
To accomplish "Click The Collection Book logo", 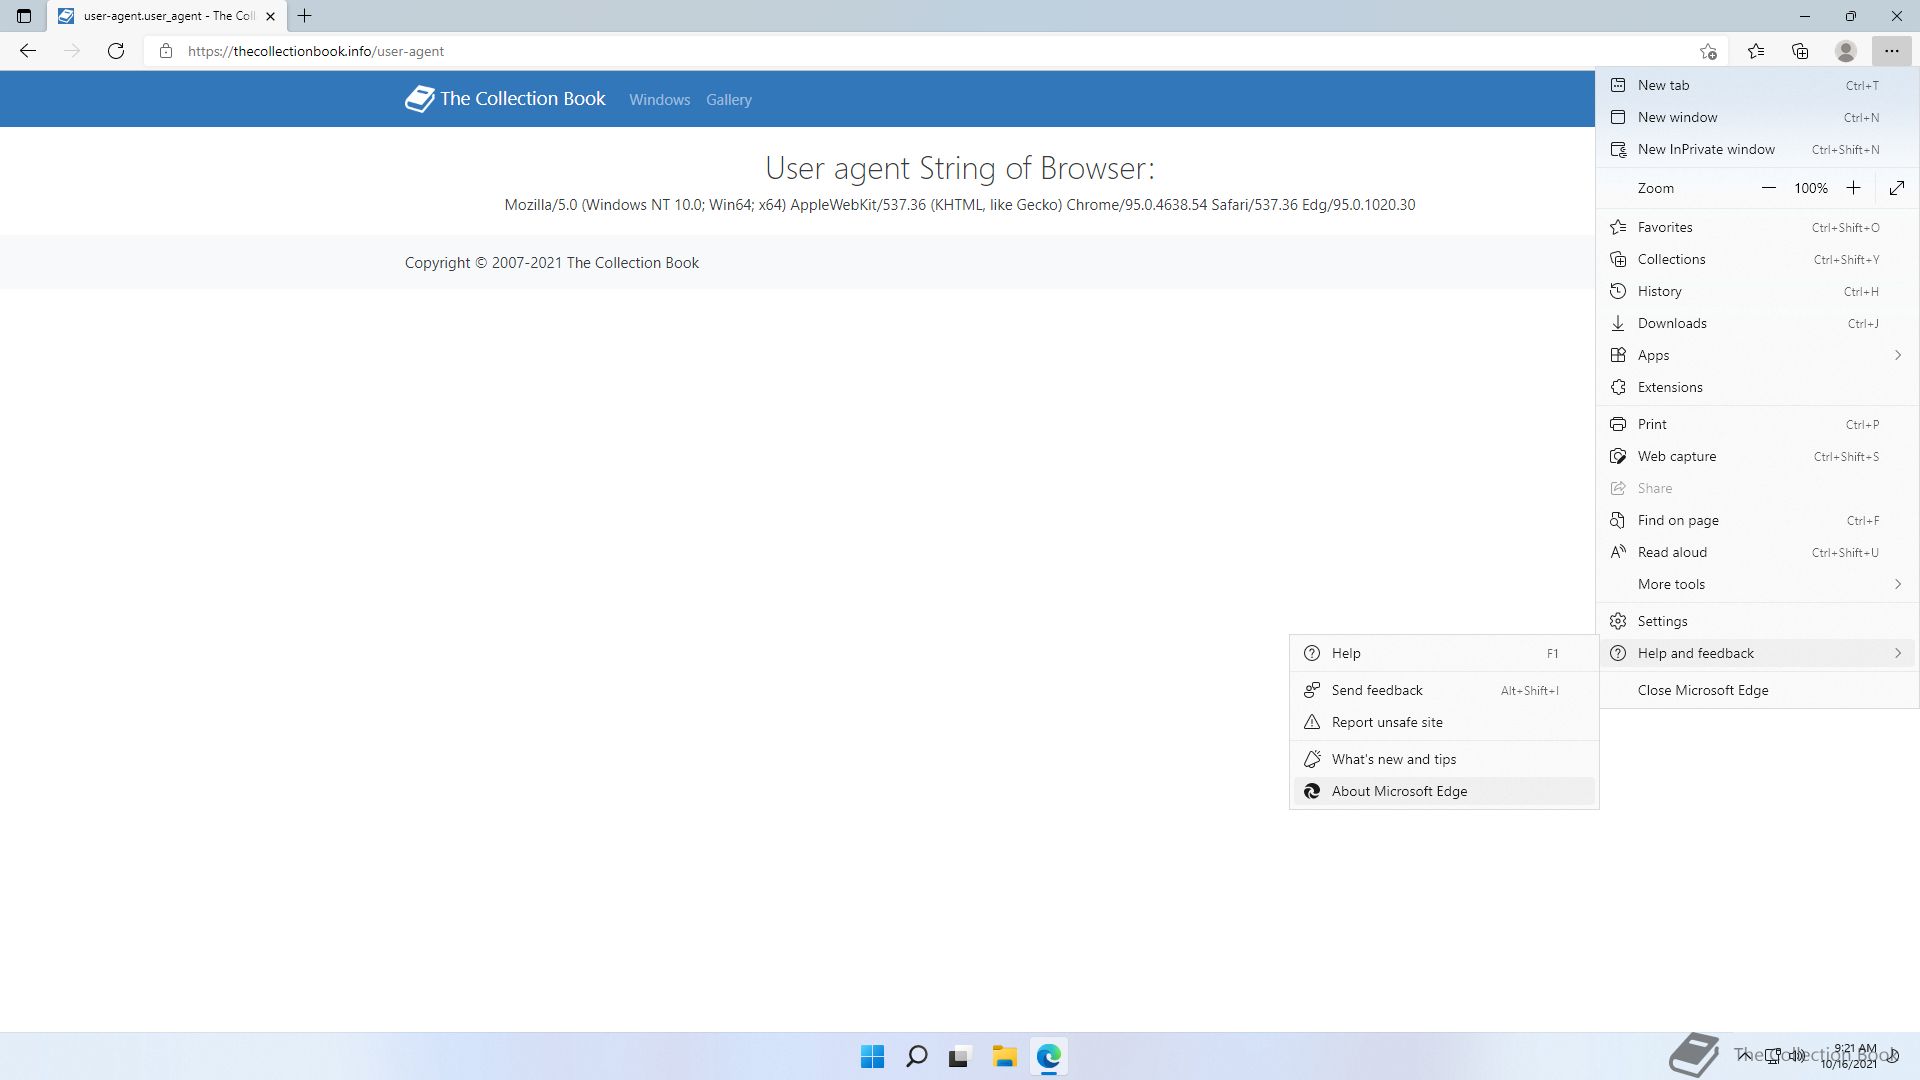I will 505,98.
